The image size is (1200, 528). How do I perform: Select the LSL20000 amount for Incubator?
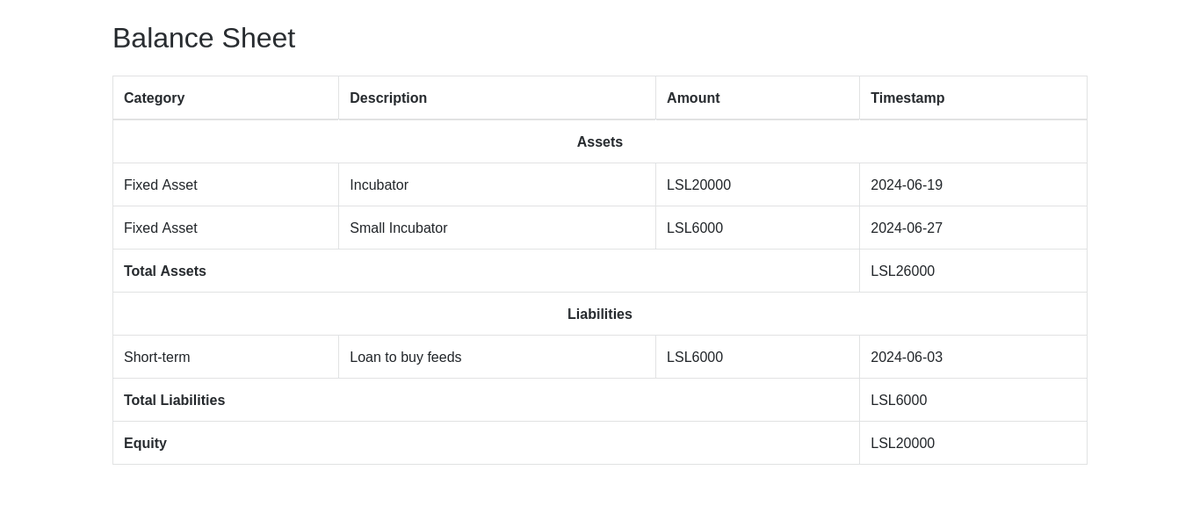click(698, 185)
